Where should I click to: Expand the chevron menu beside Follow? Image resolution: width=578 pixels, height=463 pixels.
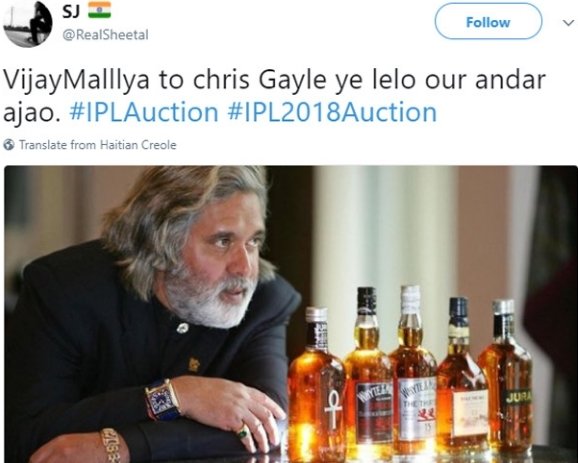[x=568, y=23]
